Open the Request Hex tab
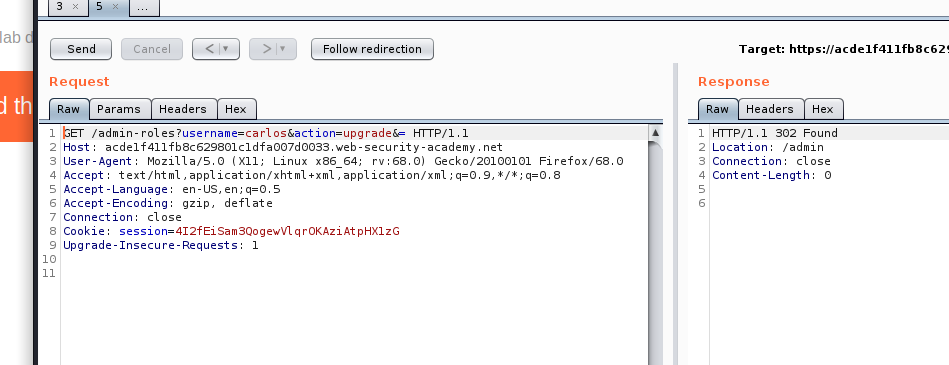Image resolution: width=949 pixels, height=365 pixels. tap(236, 109)
